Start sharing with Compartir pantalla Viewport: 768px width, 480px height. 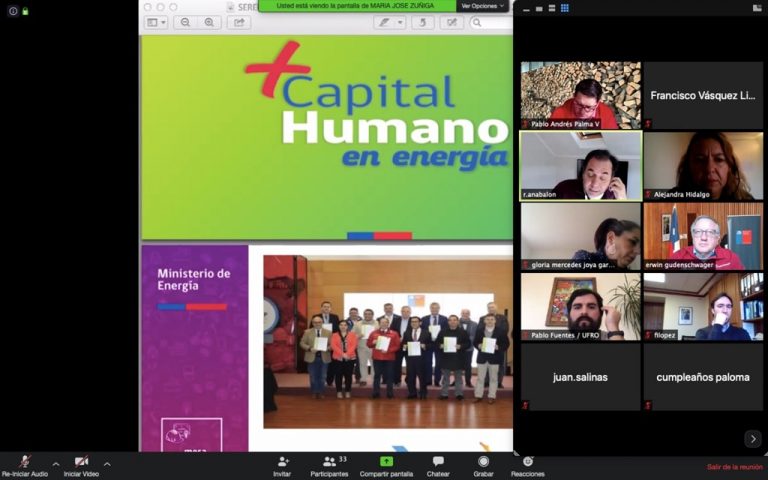coord(386,466)
